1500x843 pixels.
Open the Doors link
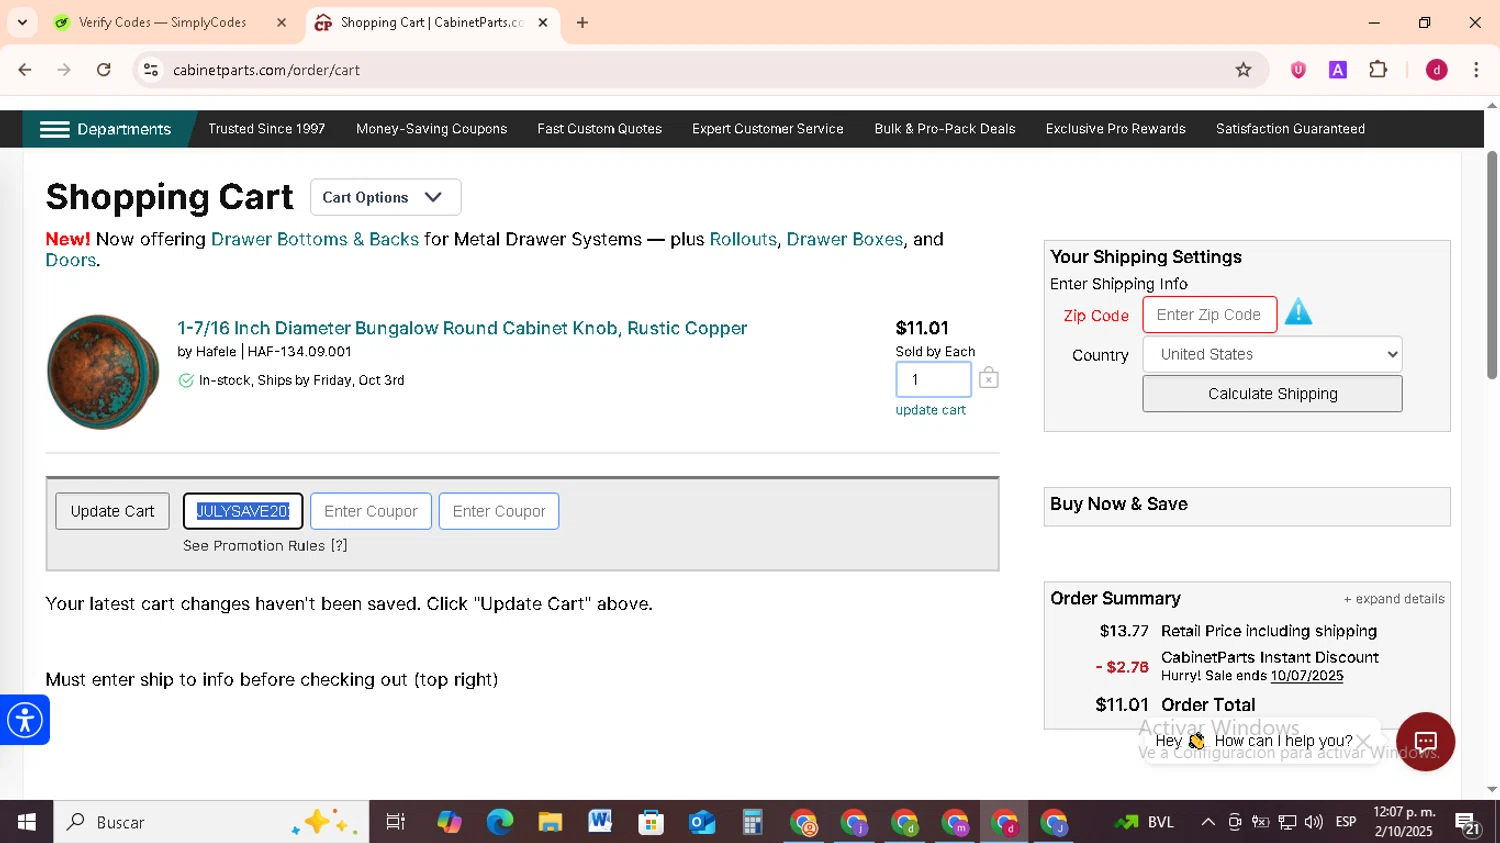[x=70, y=260]
